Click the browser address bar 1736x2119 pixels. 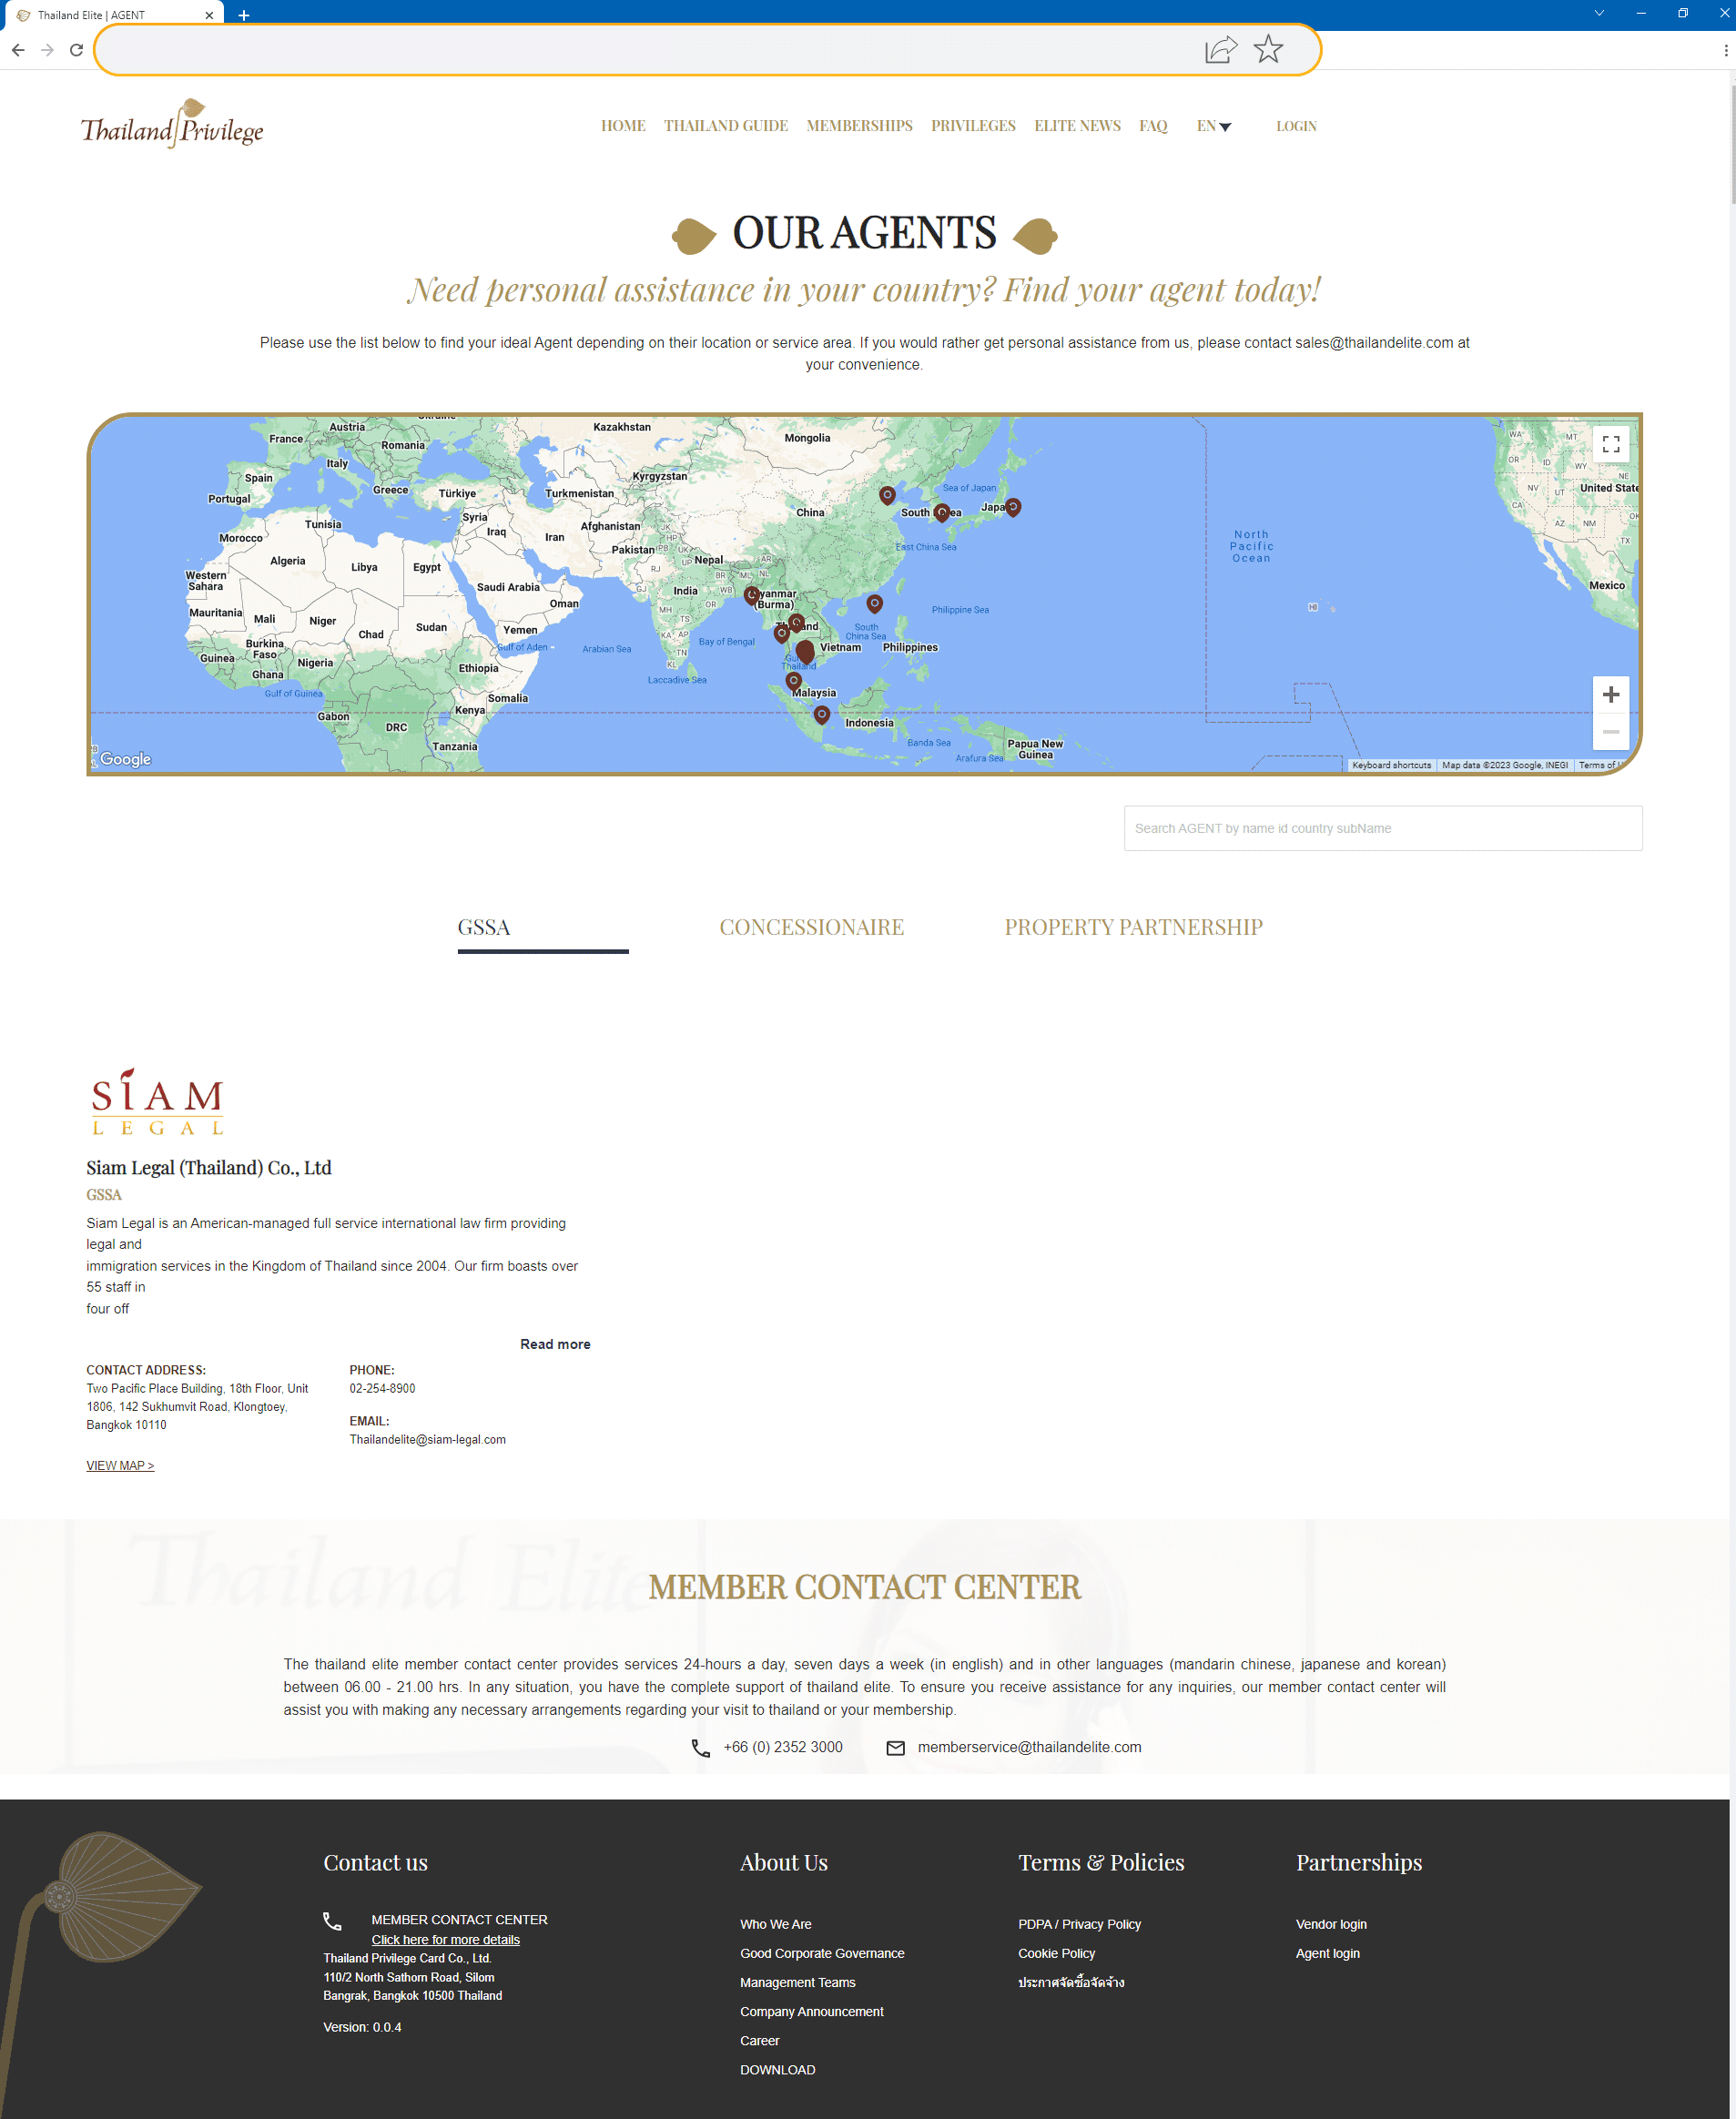[x=650, y=49]
